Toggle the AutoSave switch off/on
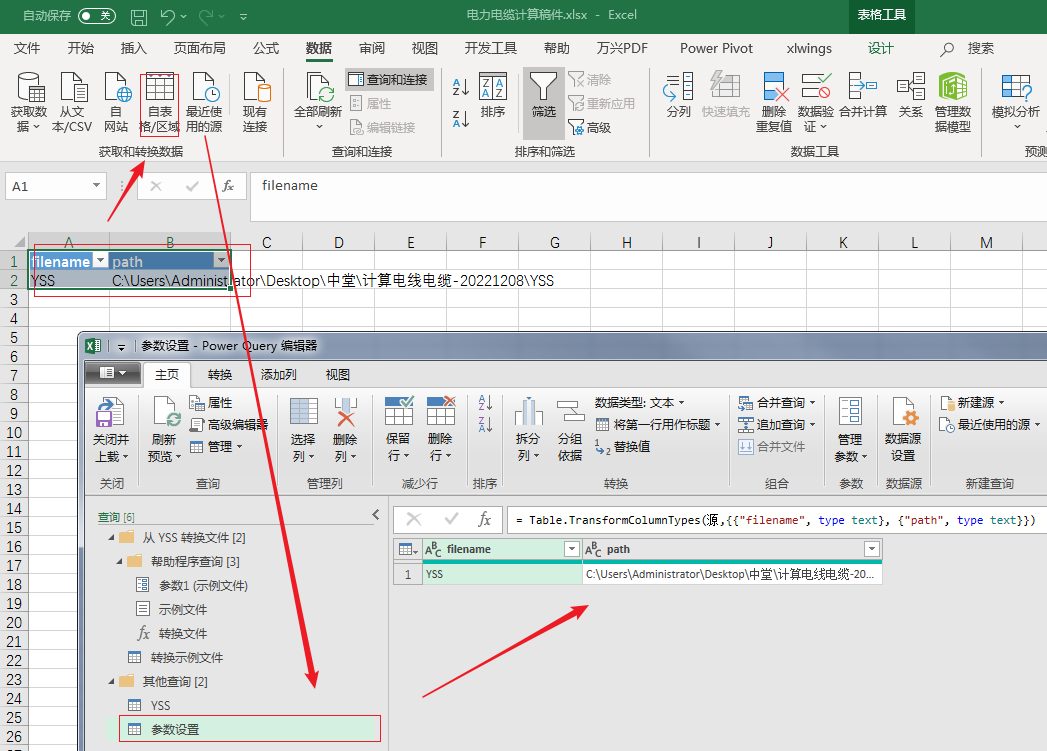The image size is (1047, 751). point(97,15)
